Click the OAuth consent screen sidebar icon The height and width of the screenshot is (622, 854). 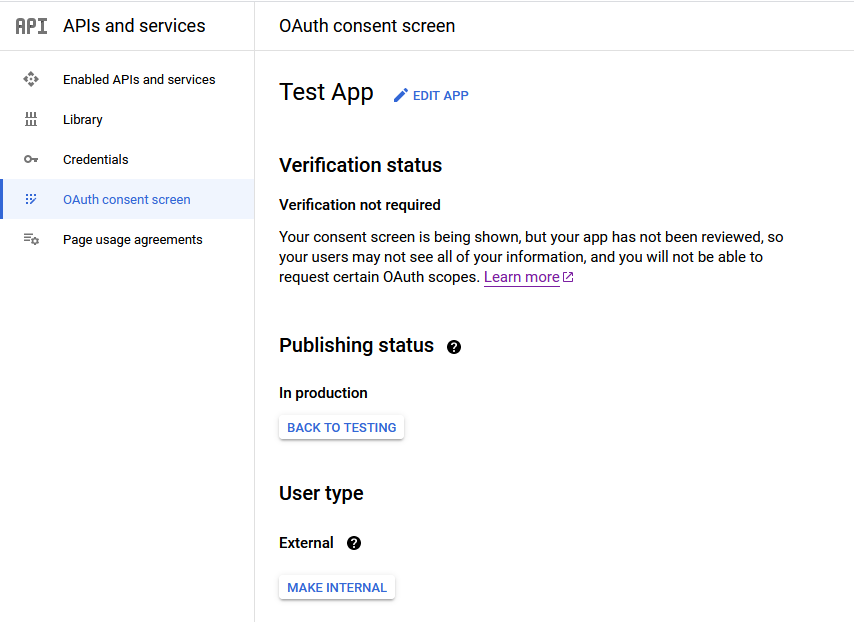point(31,199)
